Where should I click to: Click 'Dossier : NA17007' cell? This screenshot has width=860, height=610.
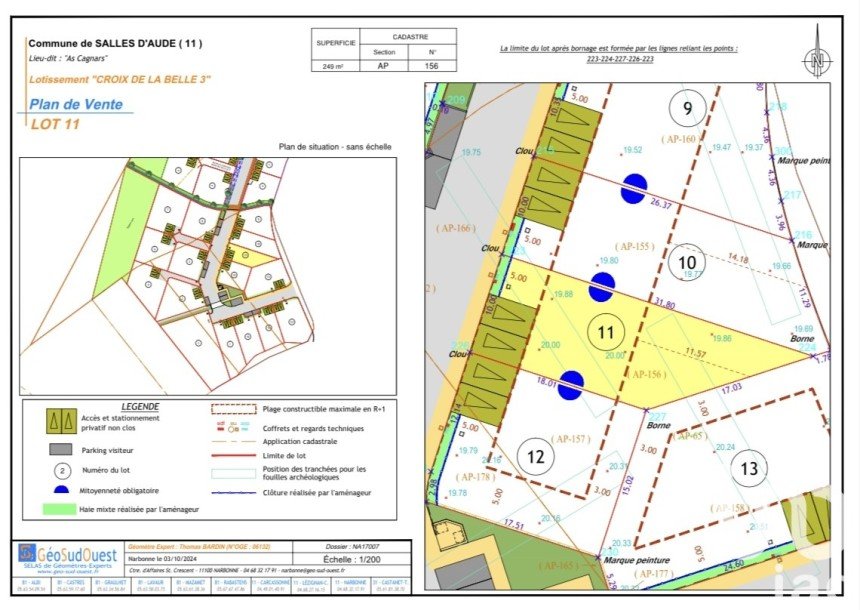[x=352, y=546]
